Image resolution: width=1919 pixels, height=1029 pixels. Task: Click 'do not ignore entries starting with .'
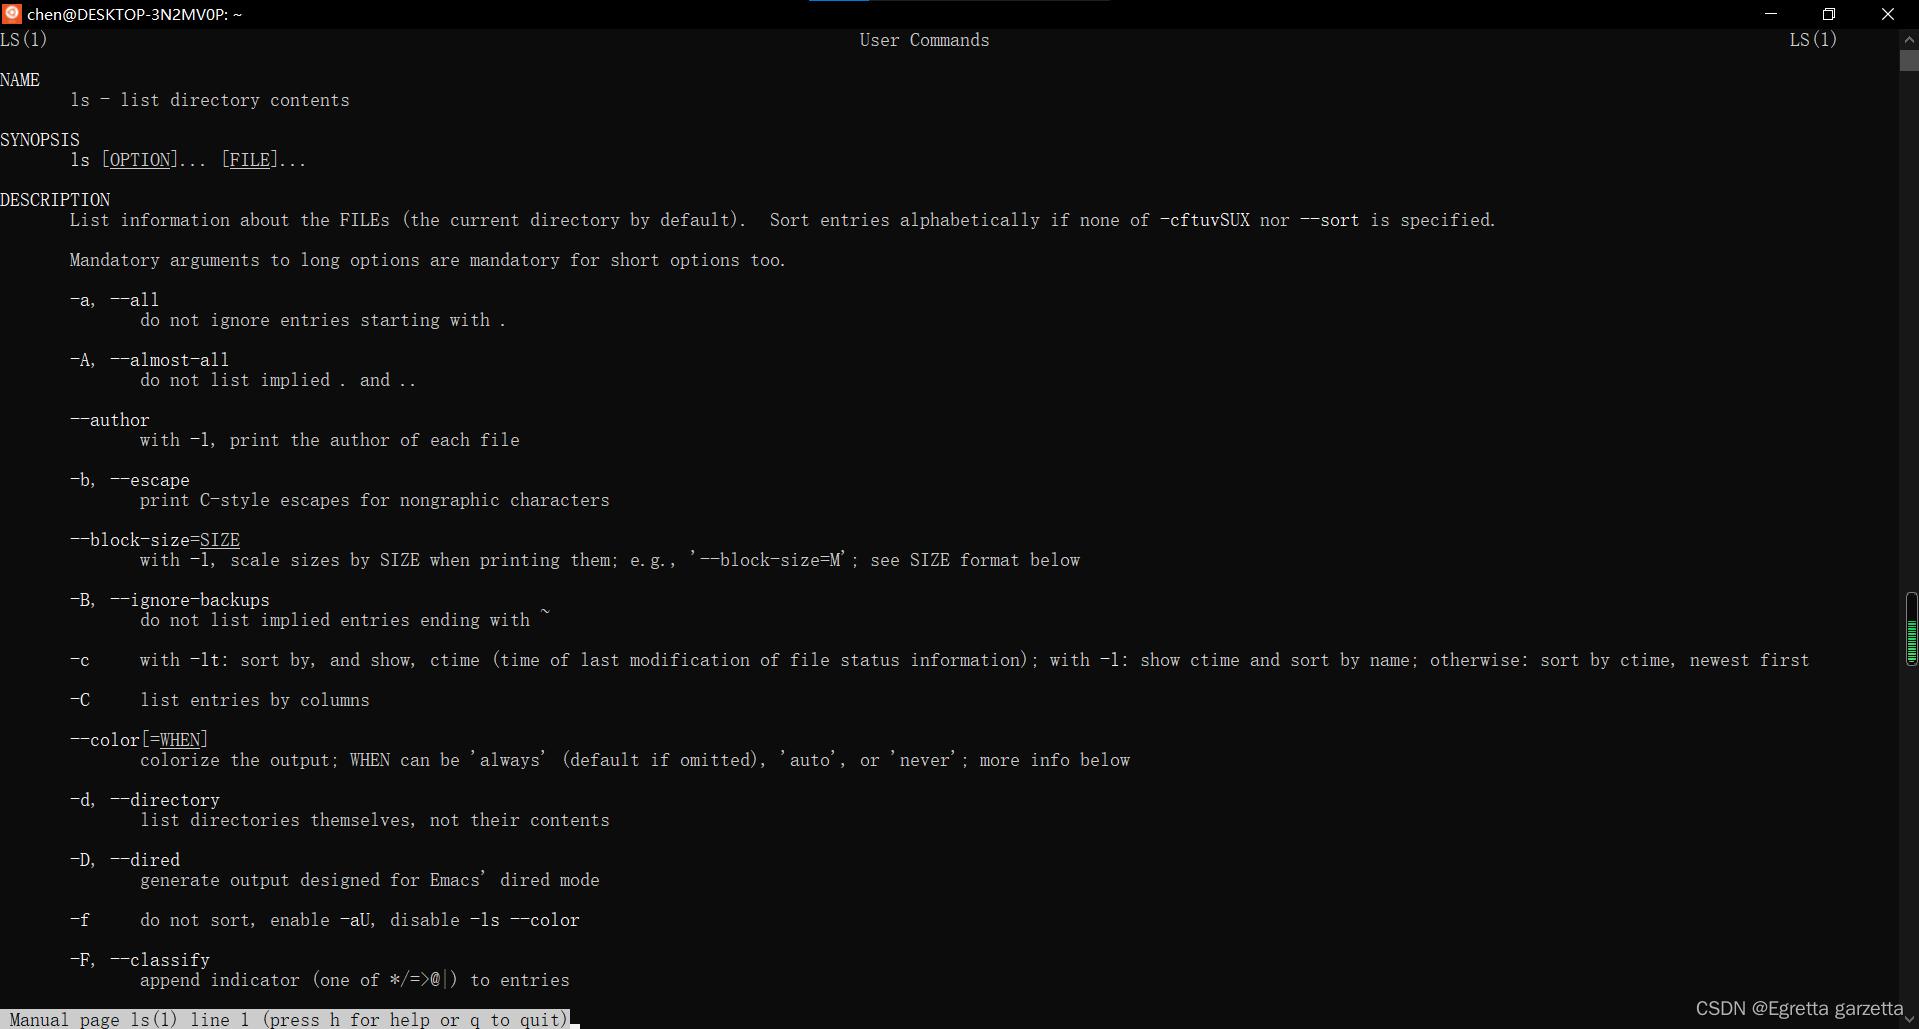click(322, 320)
